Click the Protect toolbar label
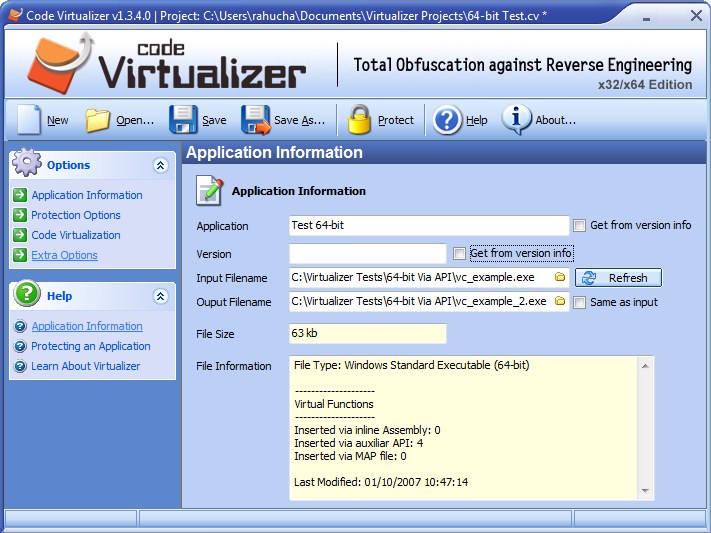Screen dimensions: 711x533 [396, 120]
